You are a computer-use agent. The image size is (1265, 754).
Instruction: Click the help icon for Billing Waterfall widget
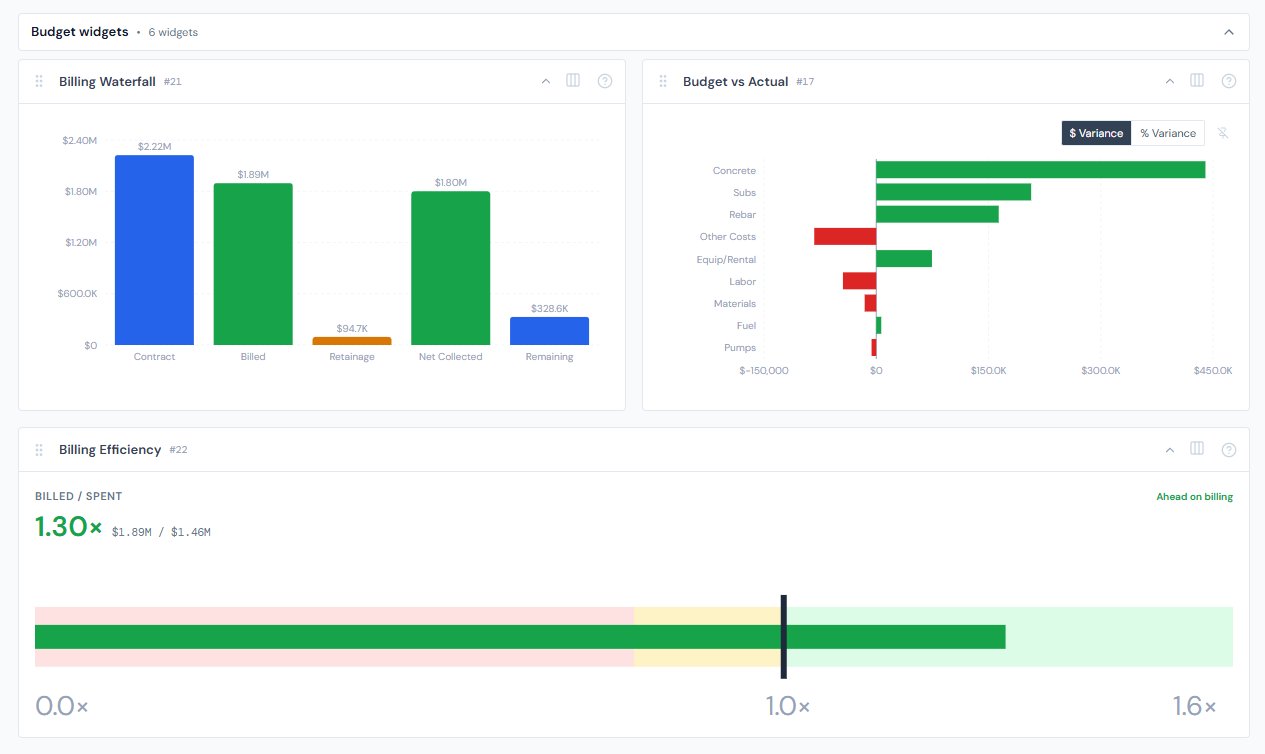click(605, 81)
